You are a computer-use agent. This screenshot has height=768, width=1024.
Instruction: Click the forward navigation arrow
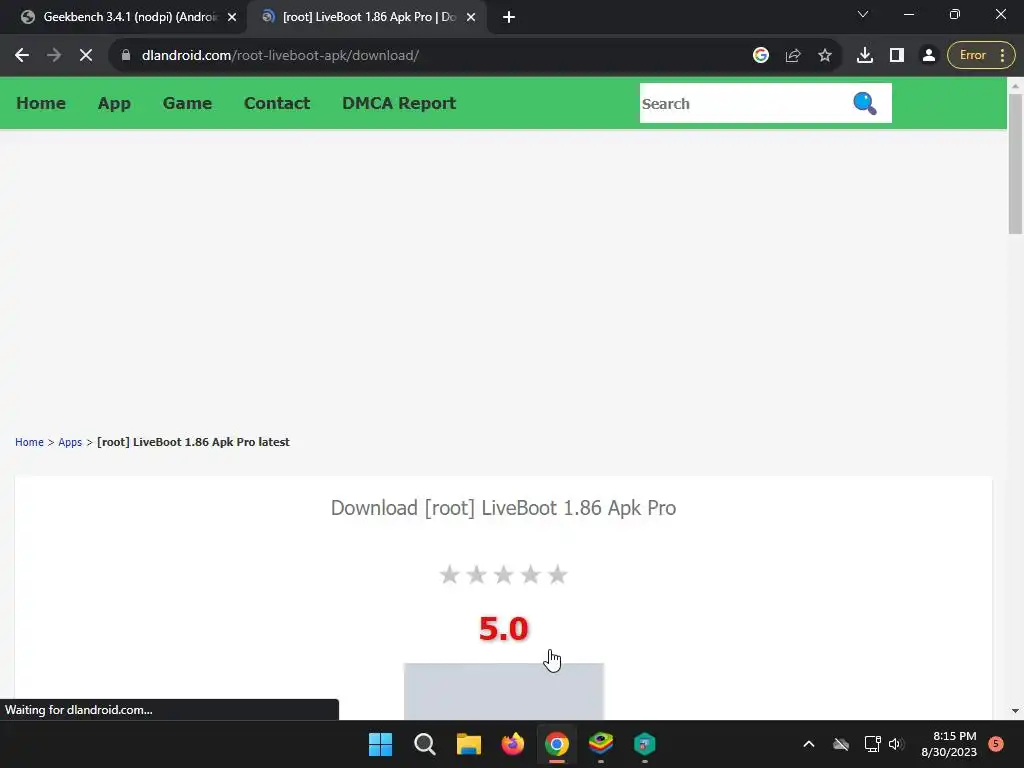point(54,56)
